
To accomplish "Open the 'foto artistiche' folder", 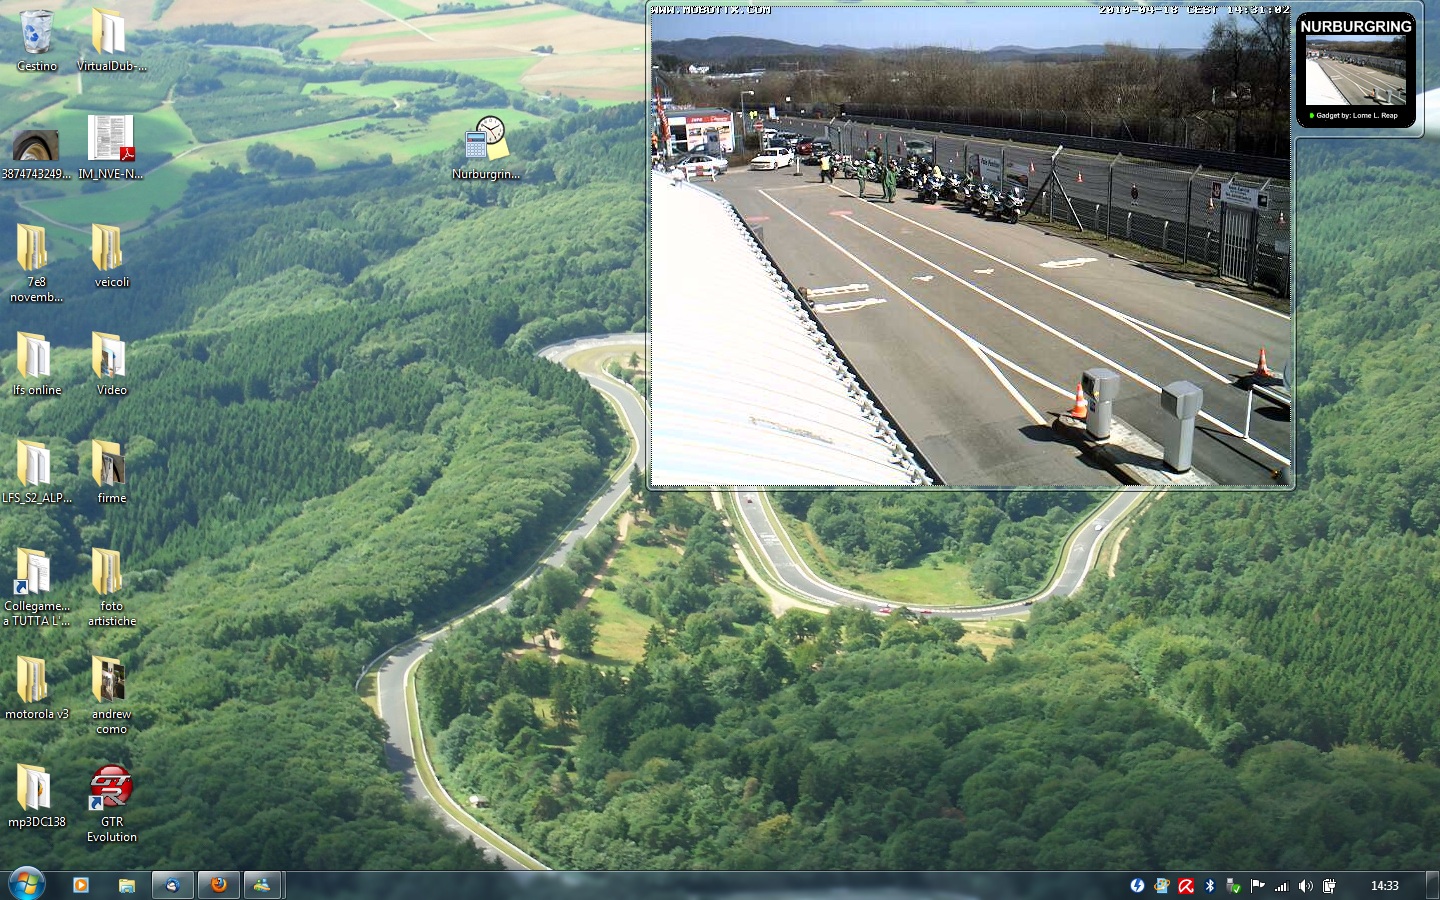I will [110, 575].
